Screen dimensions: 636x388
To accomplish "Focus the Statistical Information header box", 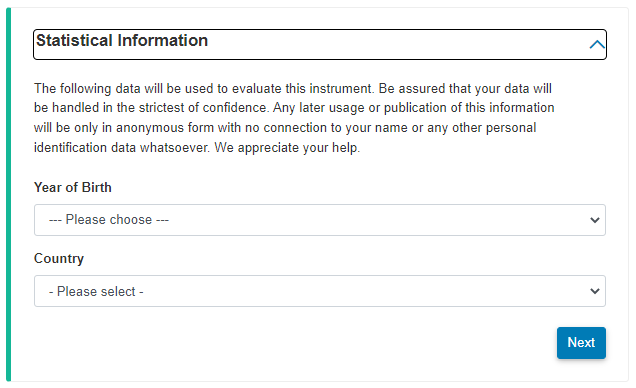I will point(320,45).
